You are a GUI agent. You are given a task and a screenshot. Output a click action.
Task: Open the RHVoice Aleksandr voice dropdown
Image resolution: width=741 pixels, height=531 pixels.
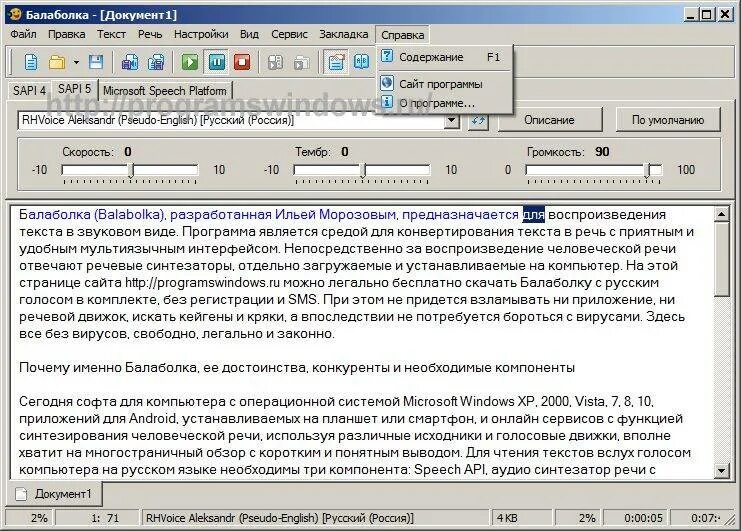(451, 120)
